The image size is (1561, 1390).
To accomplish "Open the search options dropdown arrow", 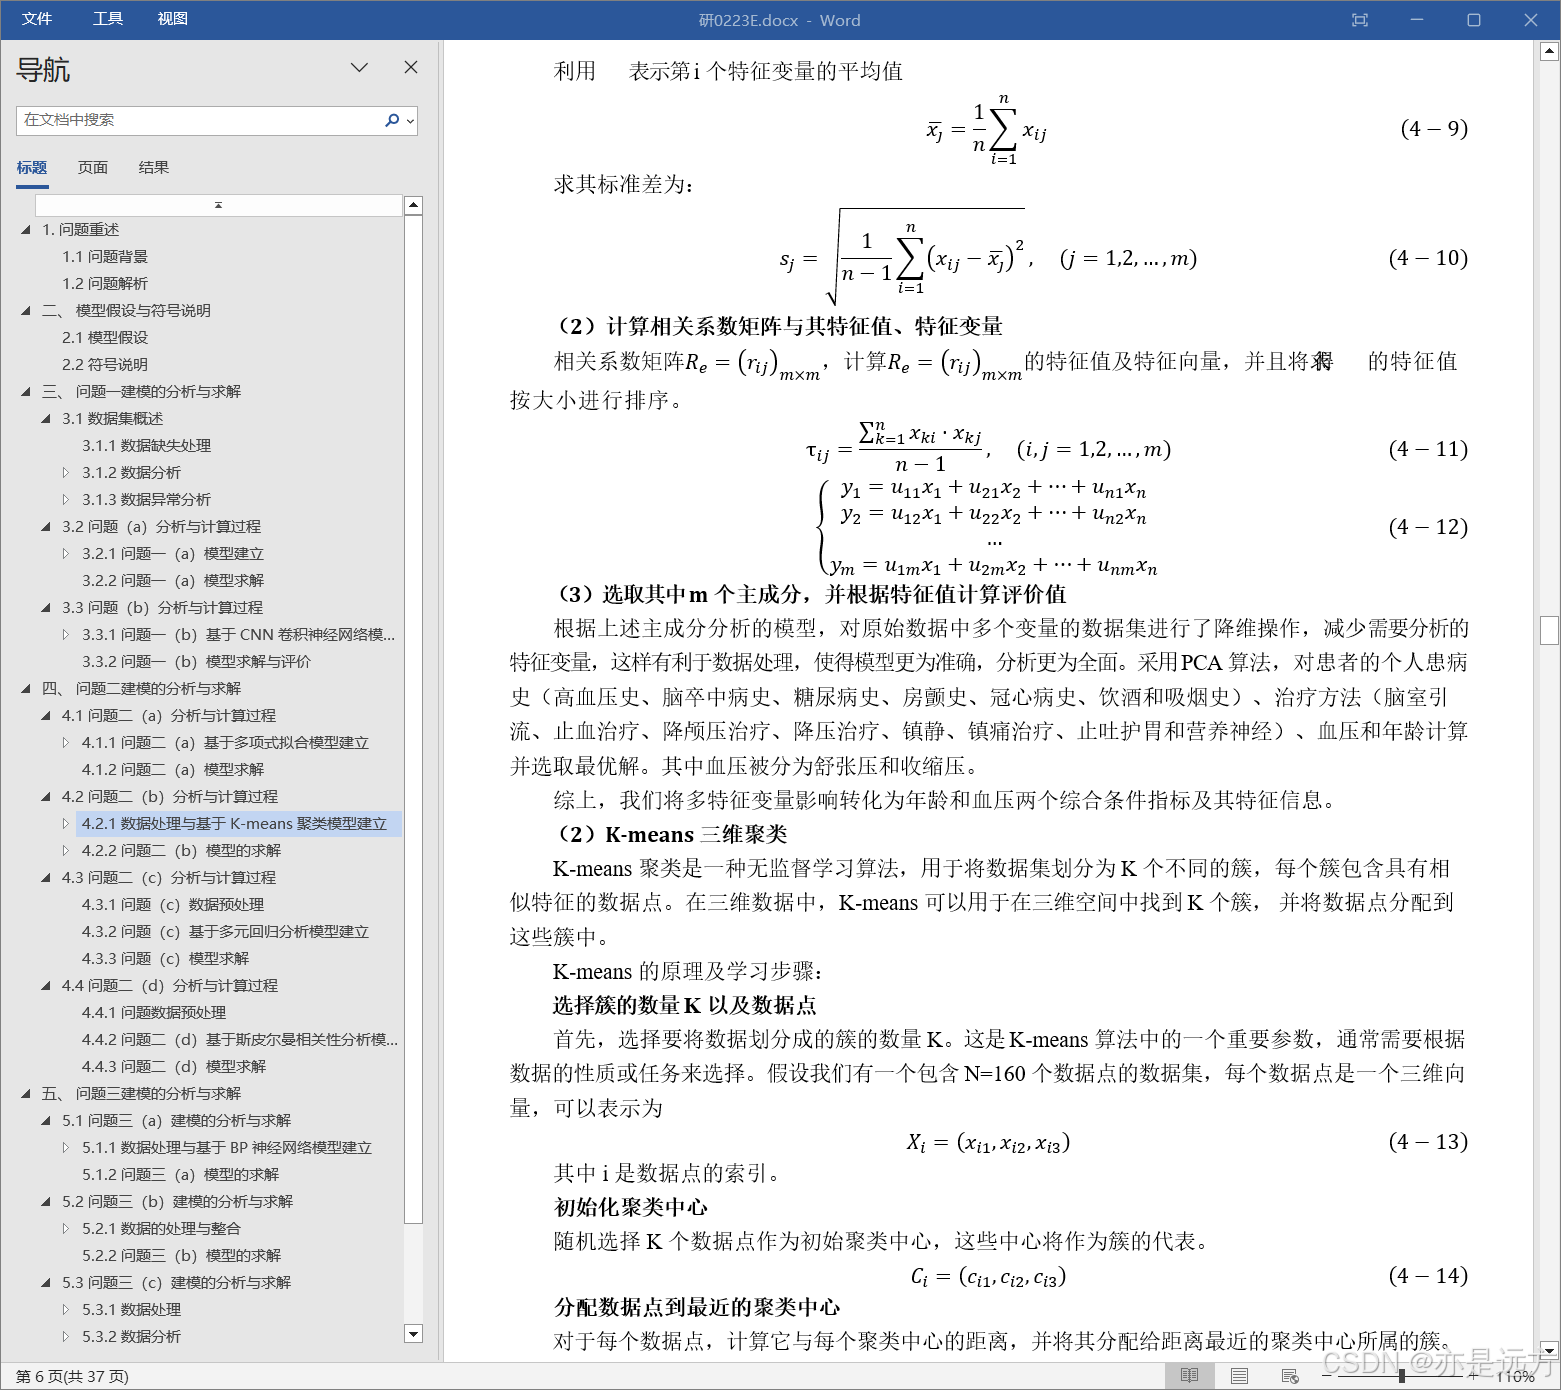I will 410,121.
